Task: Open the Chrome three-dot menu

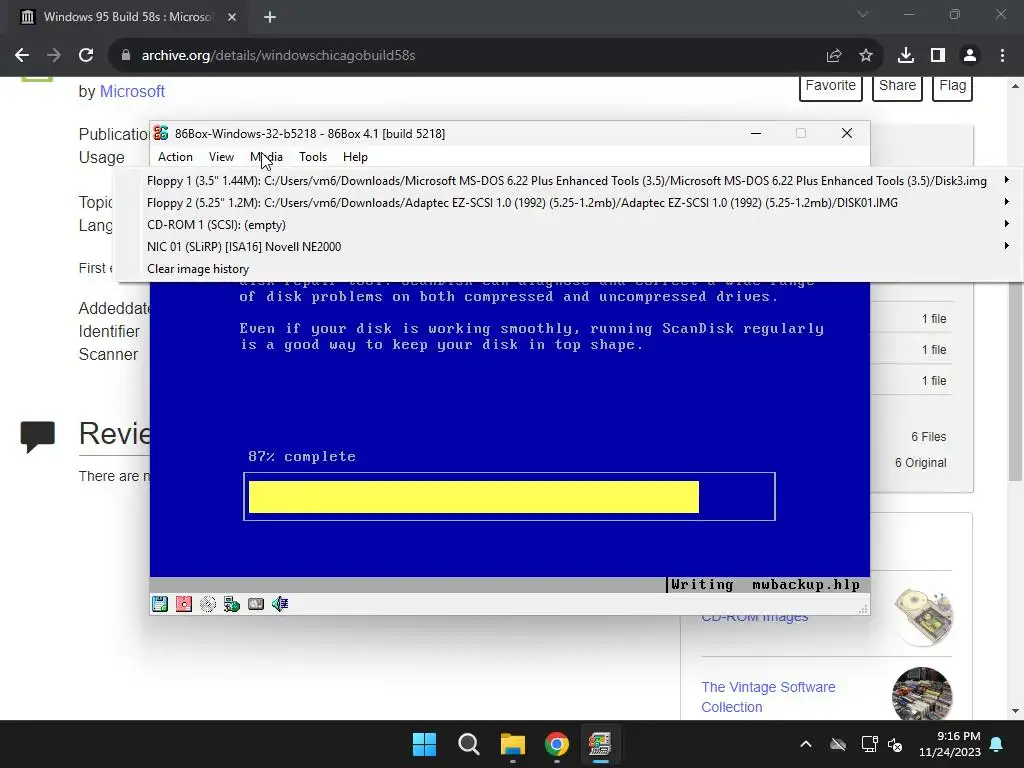Action: (1002, 56)
